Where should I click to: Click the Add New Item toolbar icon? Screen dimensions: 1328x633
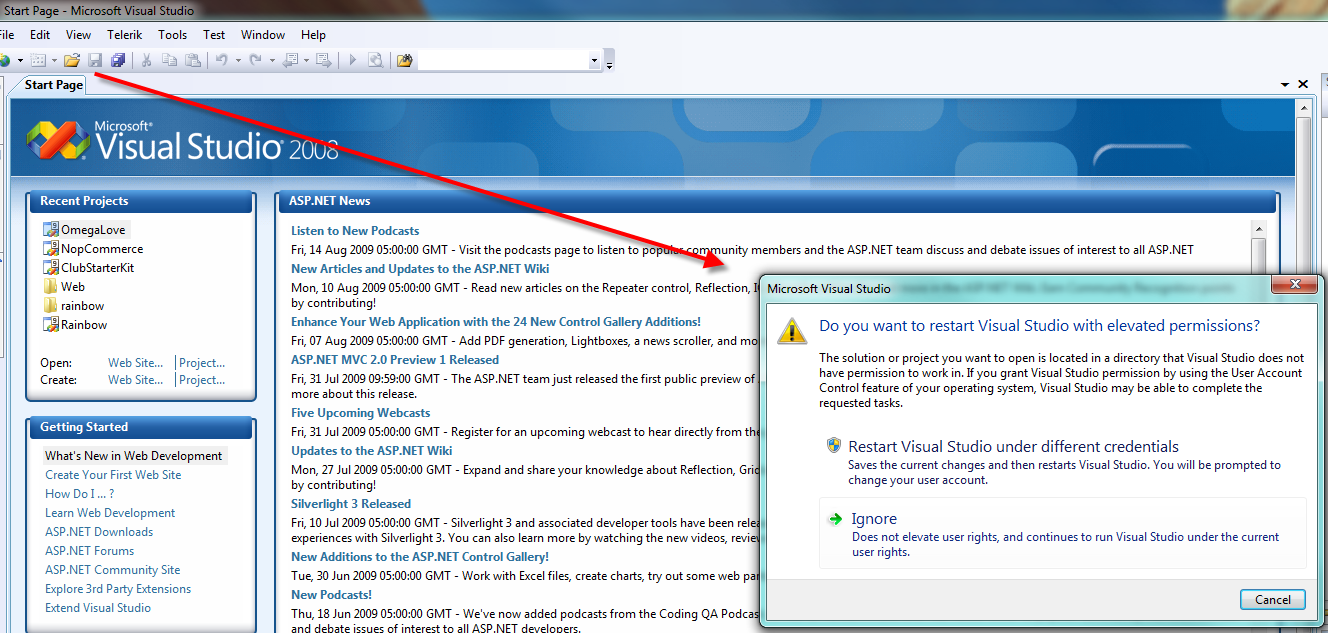click(38, 60)
